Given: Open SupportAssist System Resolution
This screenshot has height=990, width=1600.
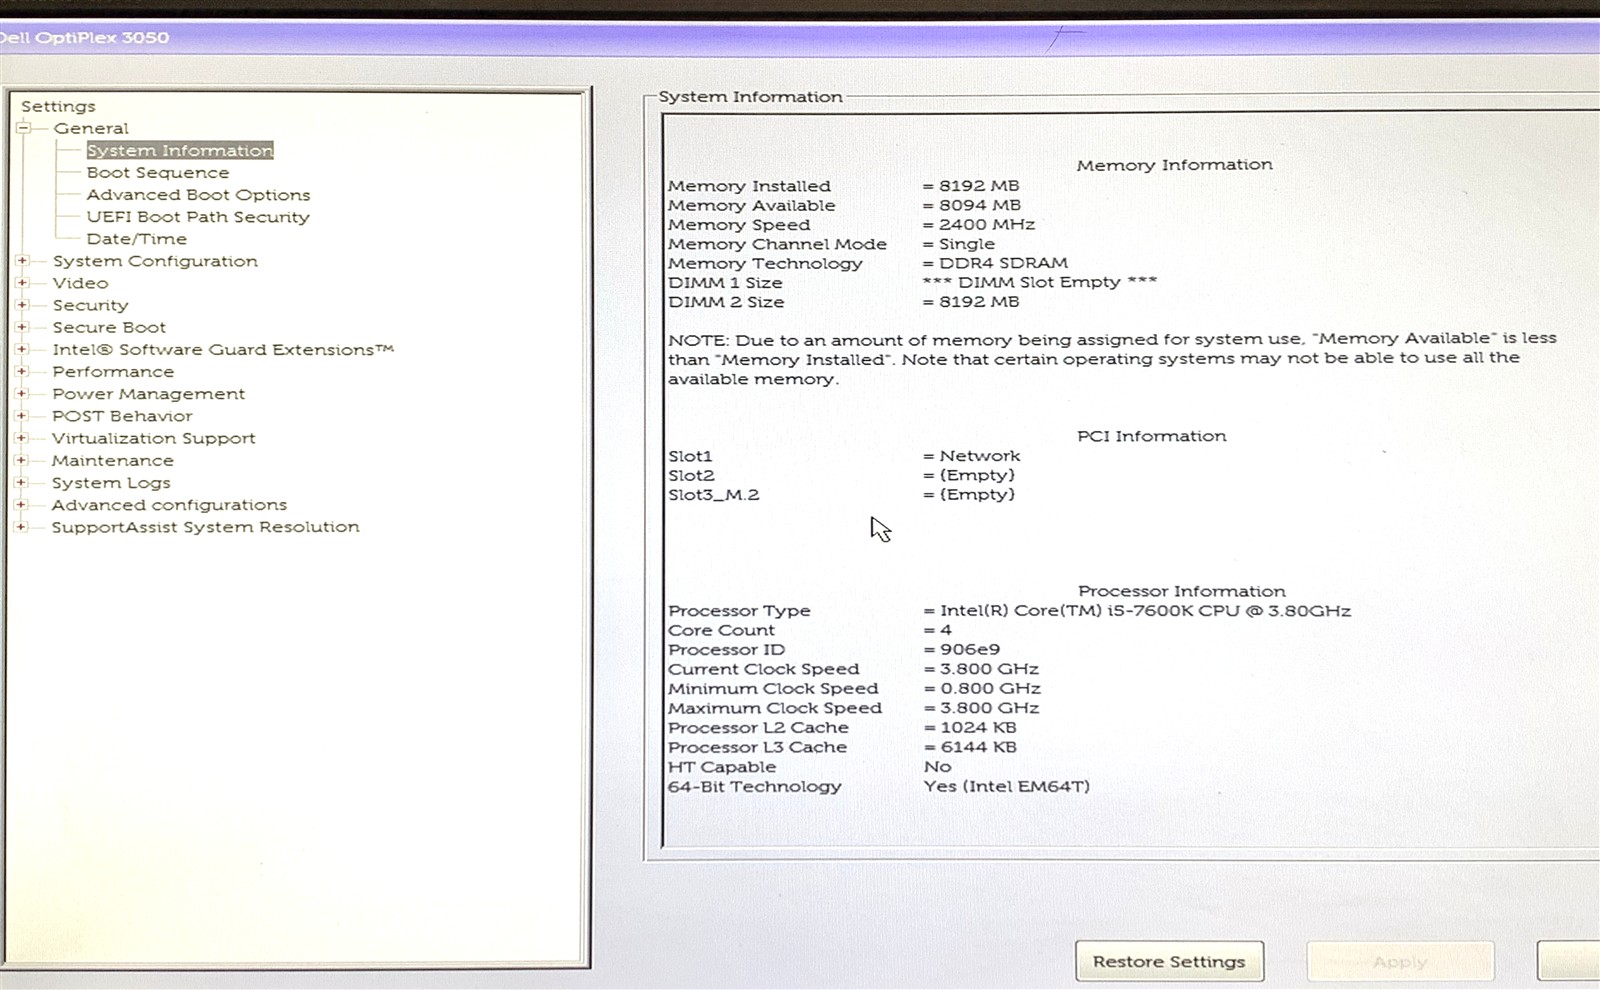Looking at the screenshot, I should click(205, 527).
